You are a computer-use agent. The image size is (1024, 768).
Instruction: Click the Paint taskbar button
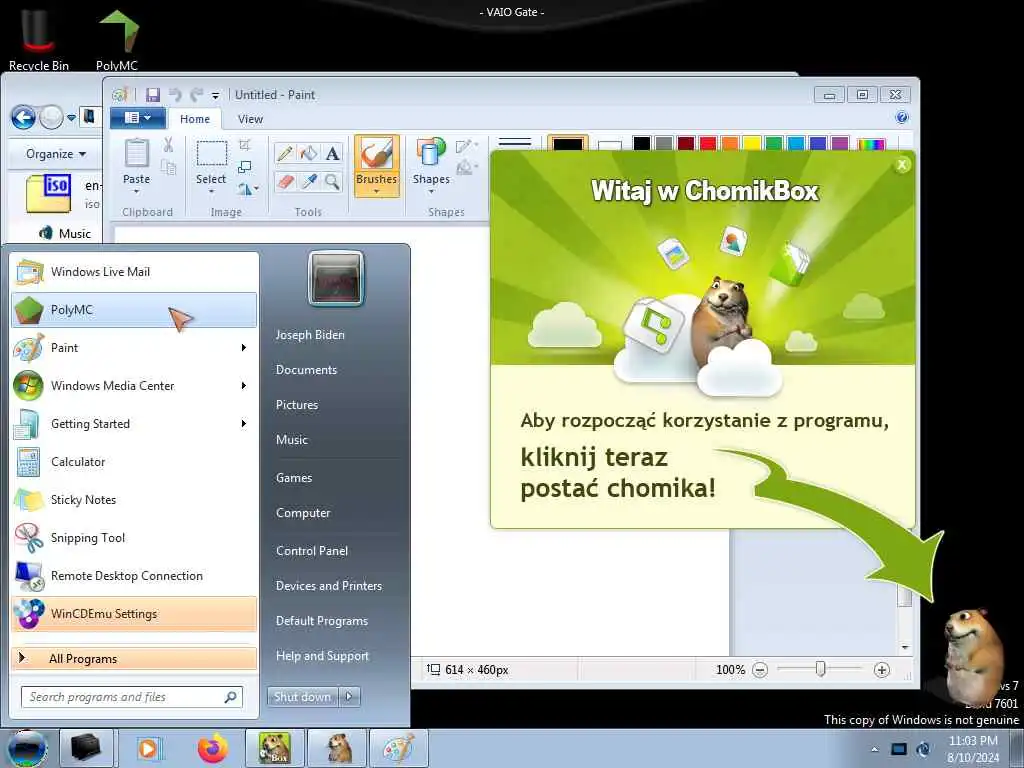point(398,748)
